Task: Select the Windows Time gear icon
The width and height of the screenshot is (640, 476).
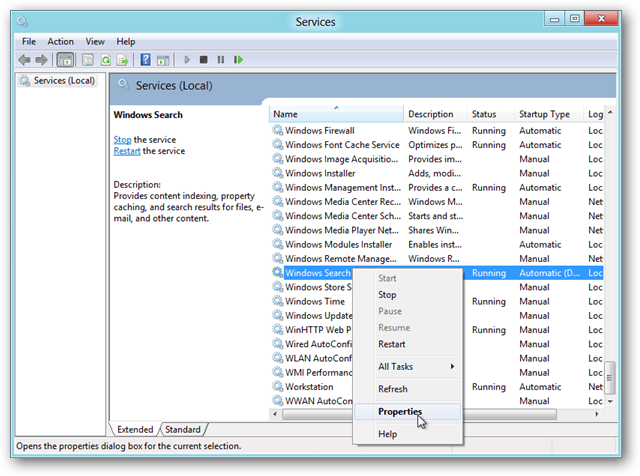Action: [x=278, y=301]
